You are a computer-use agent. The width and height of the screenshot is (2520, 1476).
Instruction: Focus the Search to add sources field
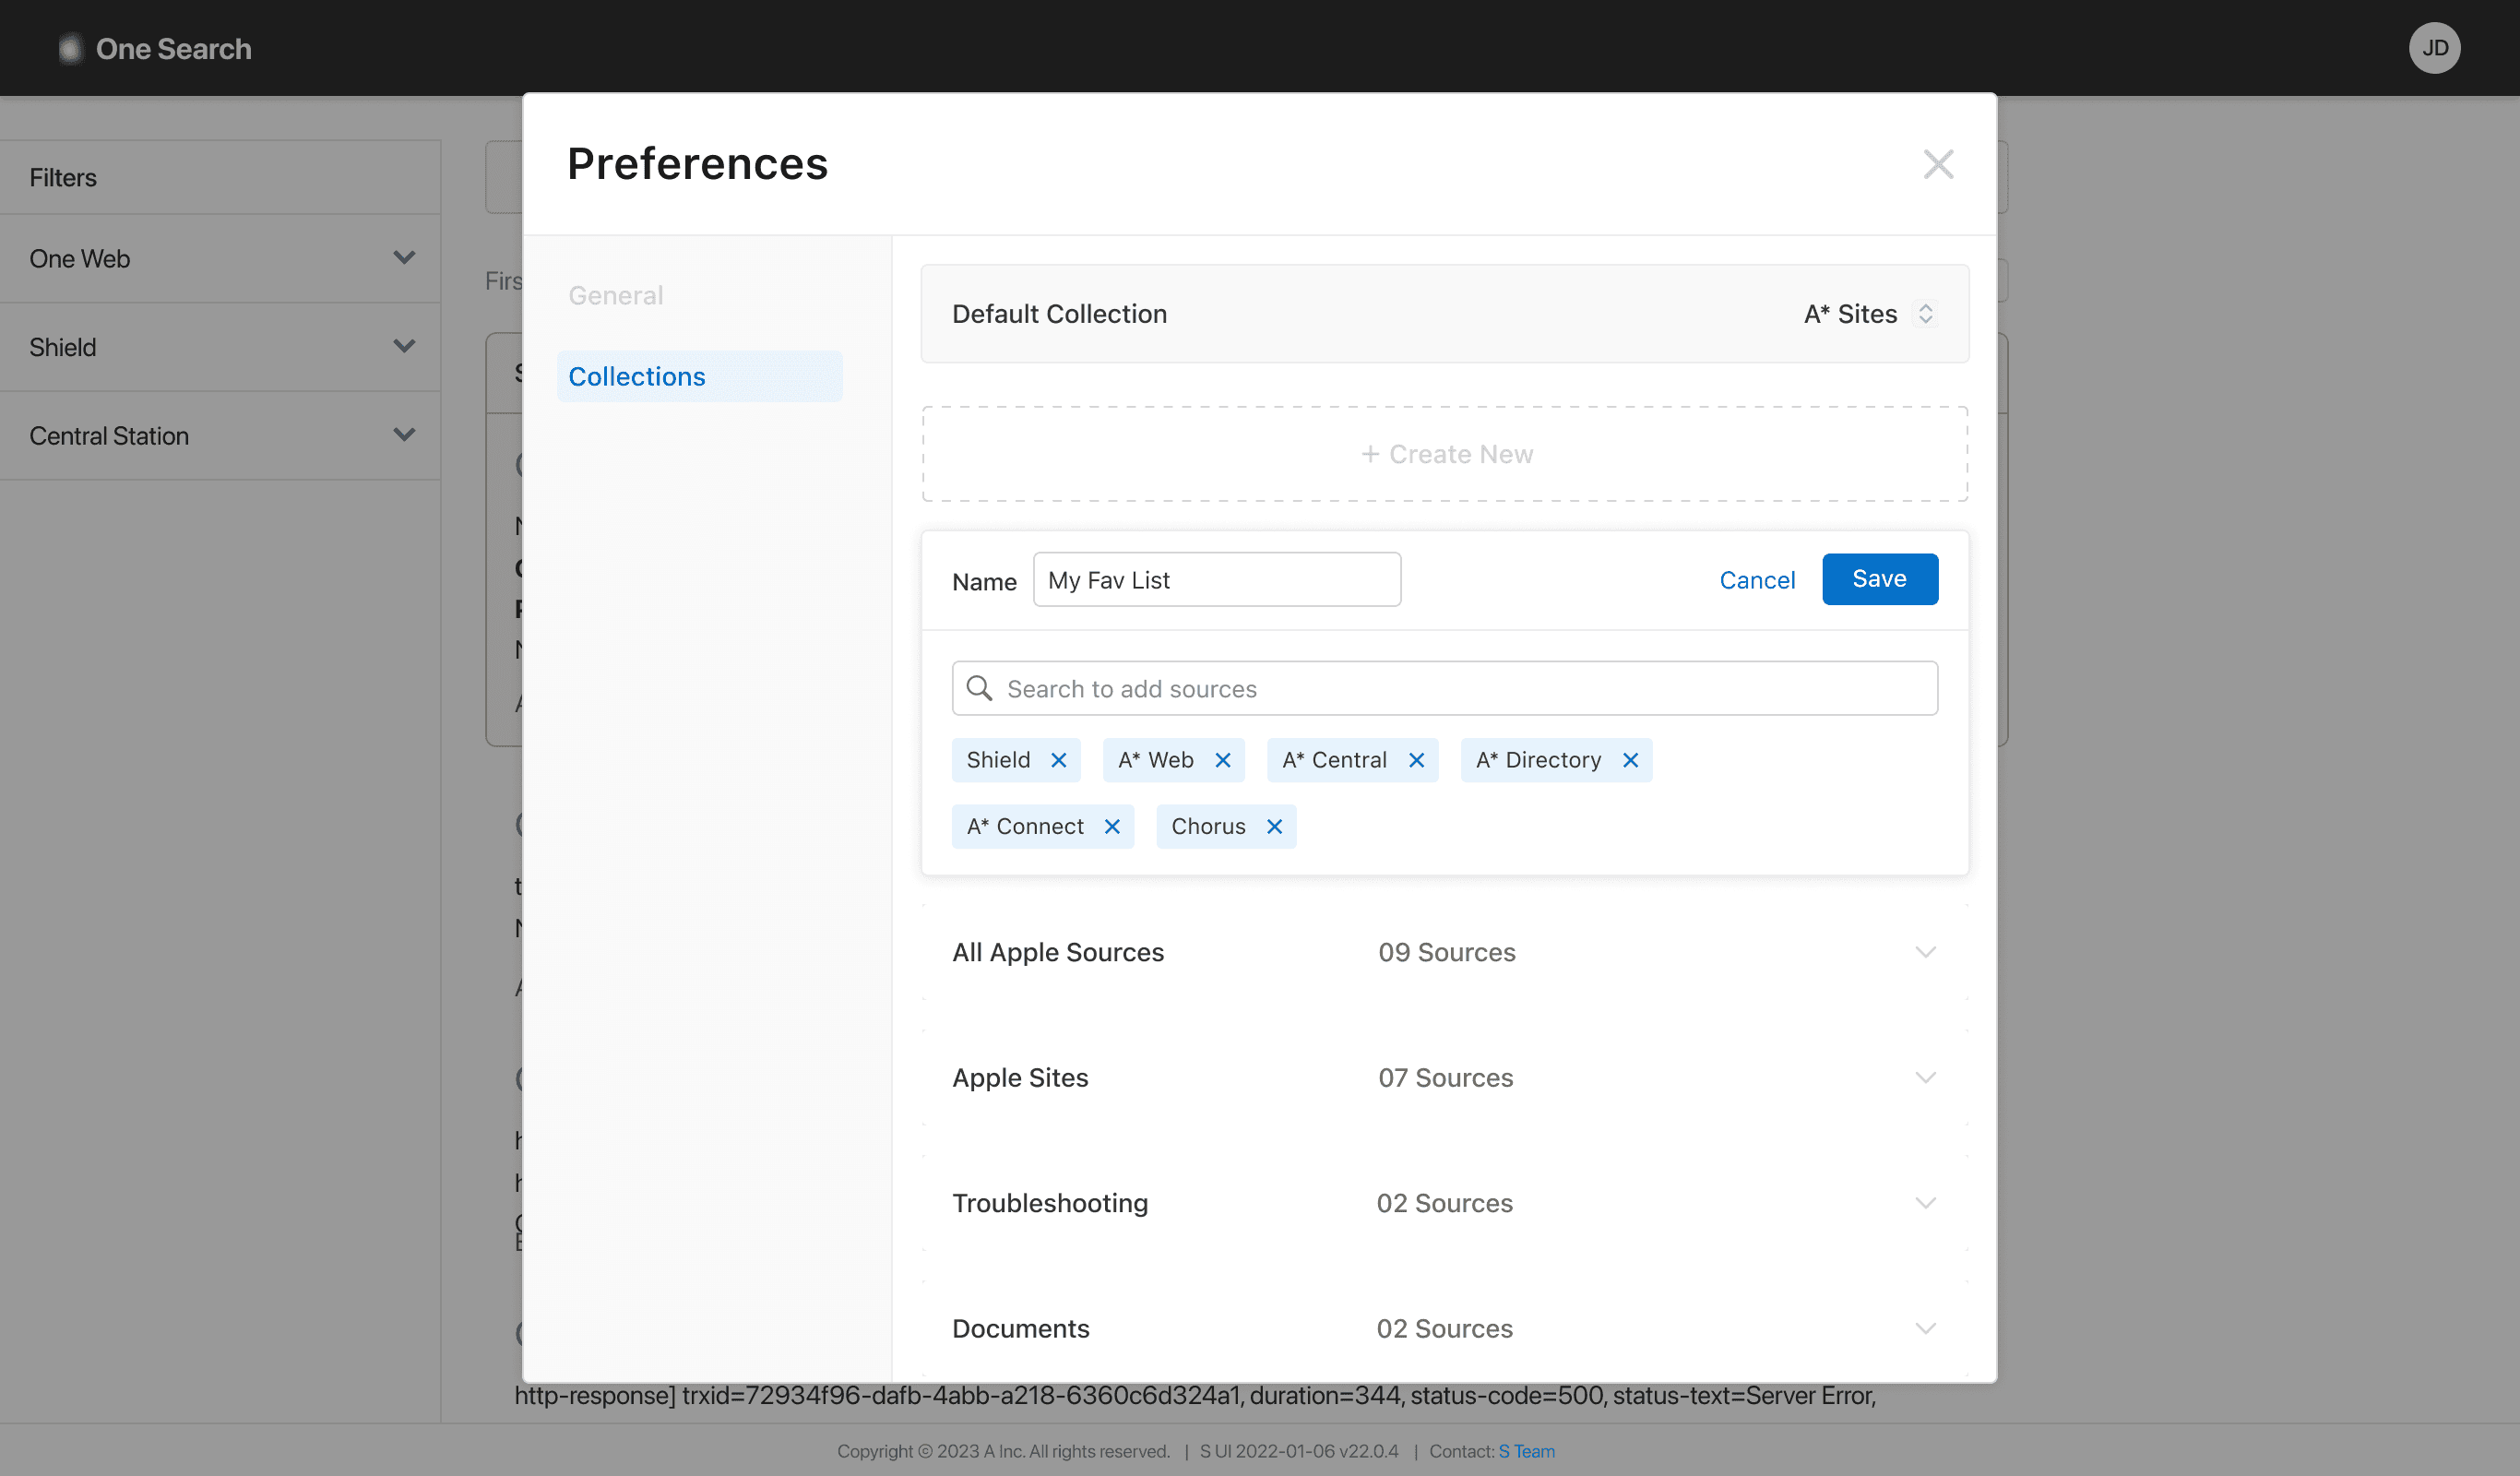[1445, 689]
